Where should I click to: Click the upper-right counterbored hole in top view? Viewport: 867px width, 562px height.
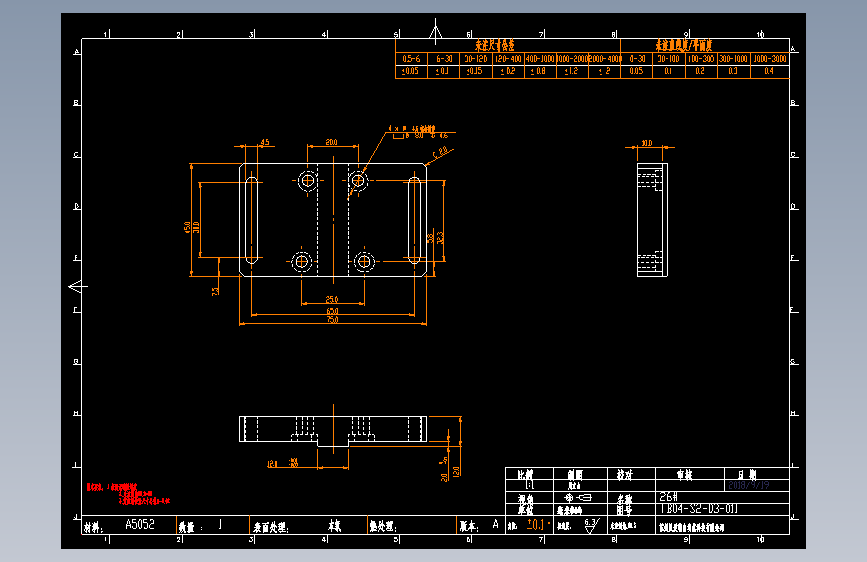358,180
